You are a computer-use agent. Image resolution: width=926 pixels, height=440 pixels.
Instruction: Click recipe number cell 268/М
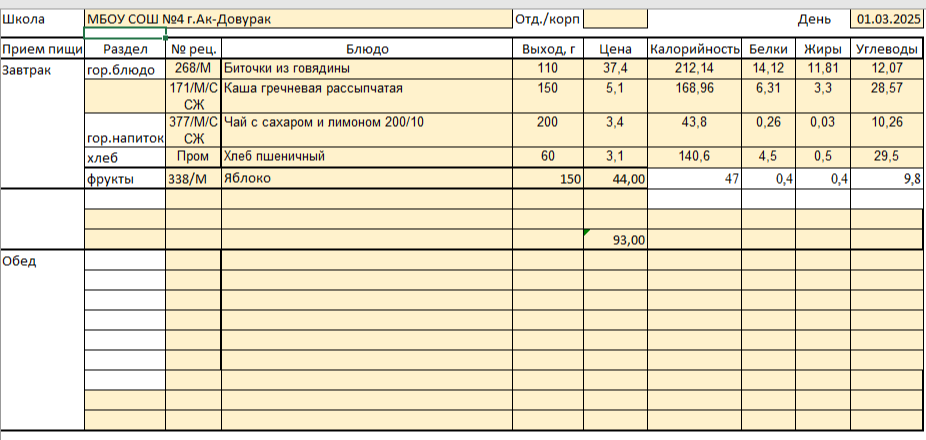click(193, 68)
